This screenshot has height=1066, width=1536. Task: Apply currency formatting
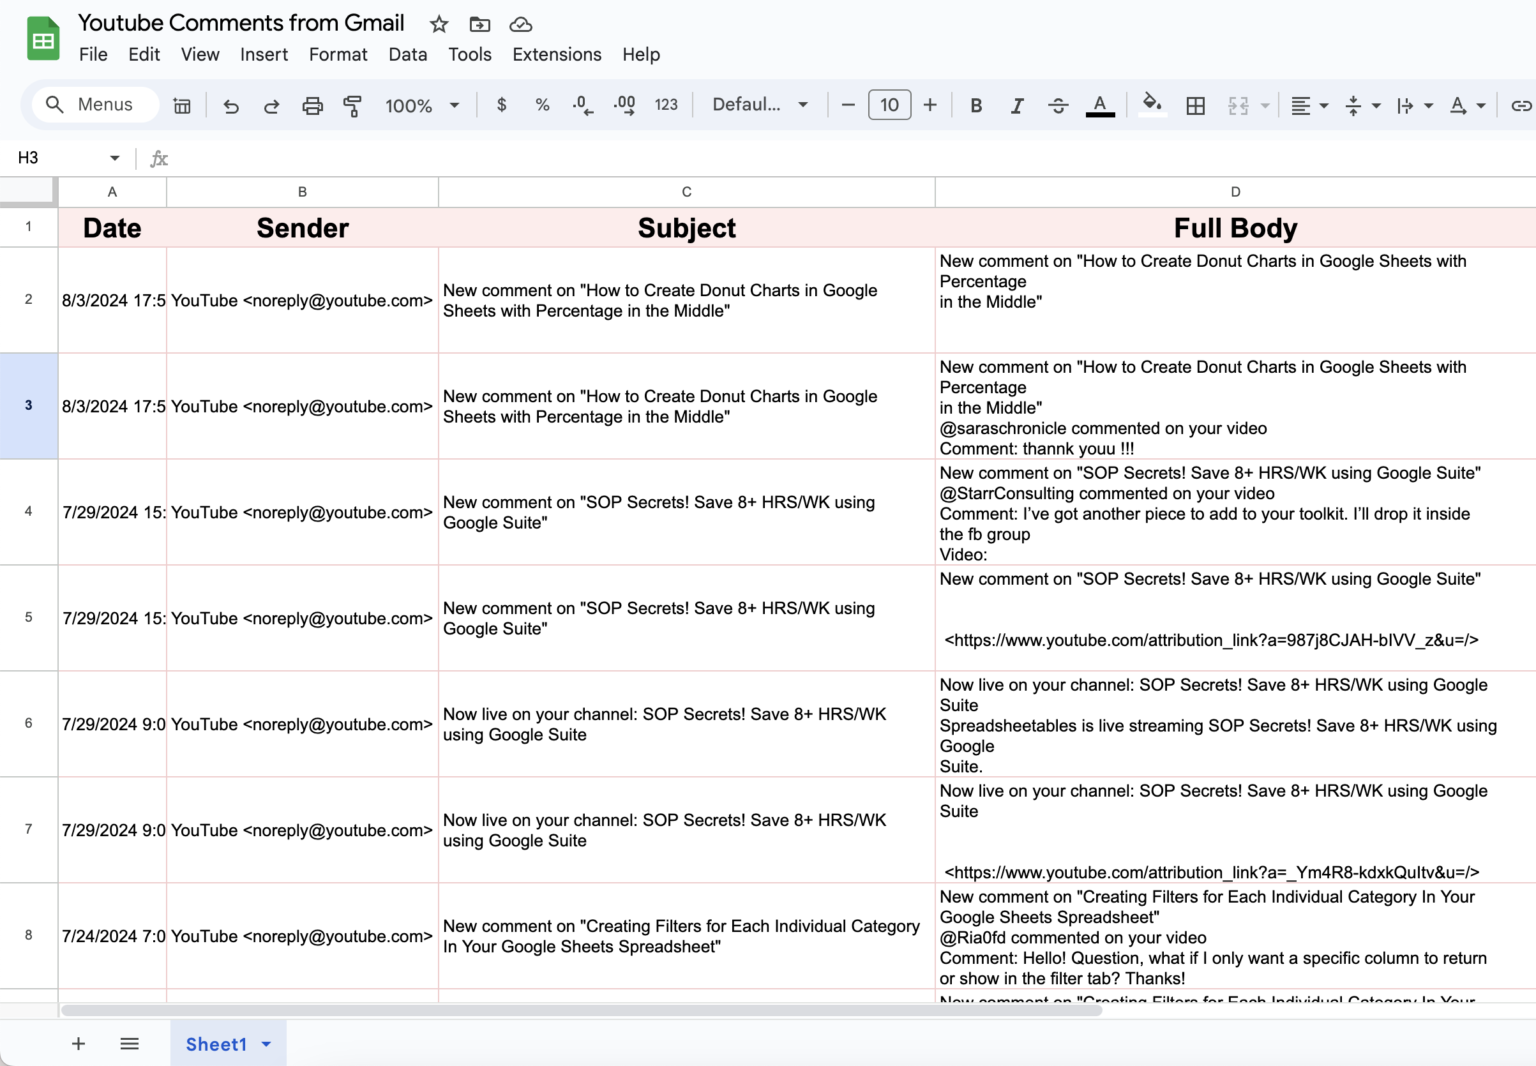tap(501, 104)
